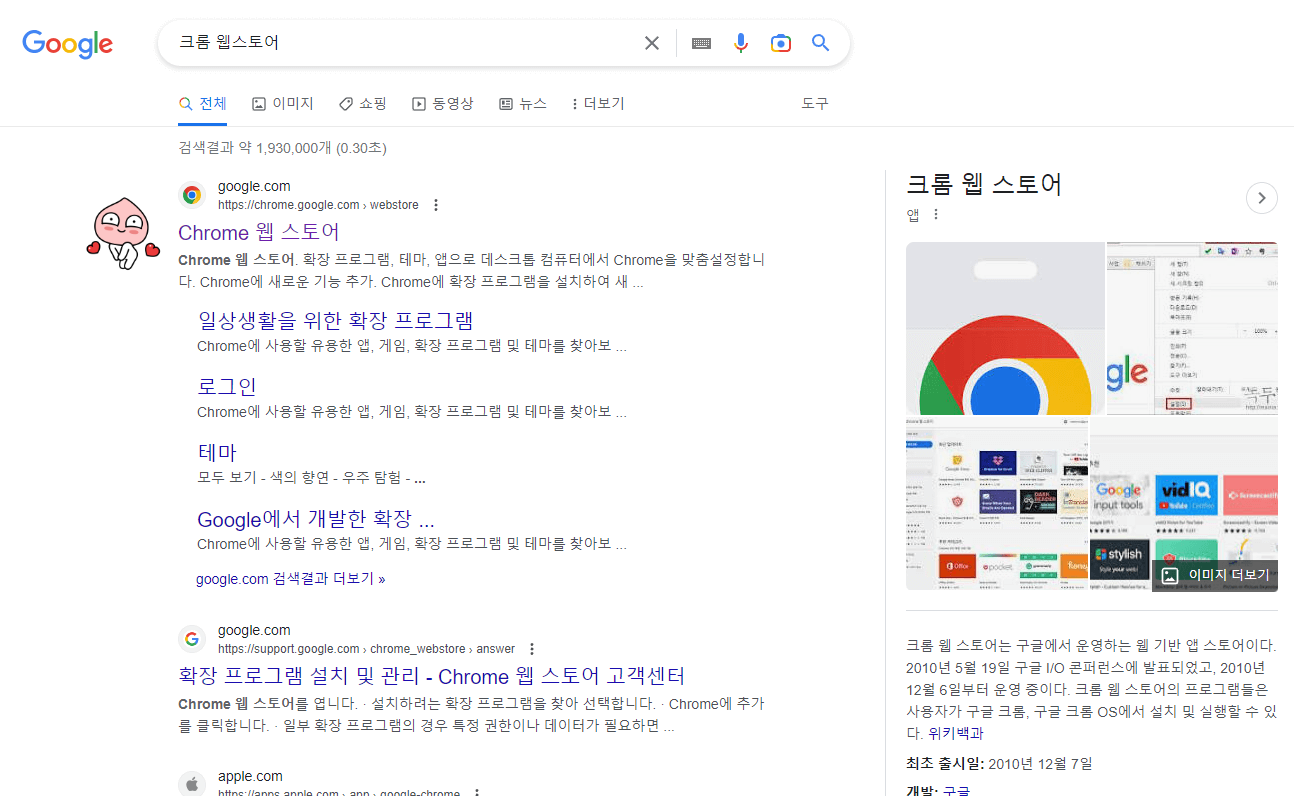Open Google Lens image search camera icon

click(x=780, y=43)
